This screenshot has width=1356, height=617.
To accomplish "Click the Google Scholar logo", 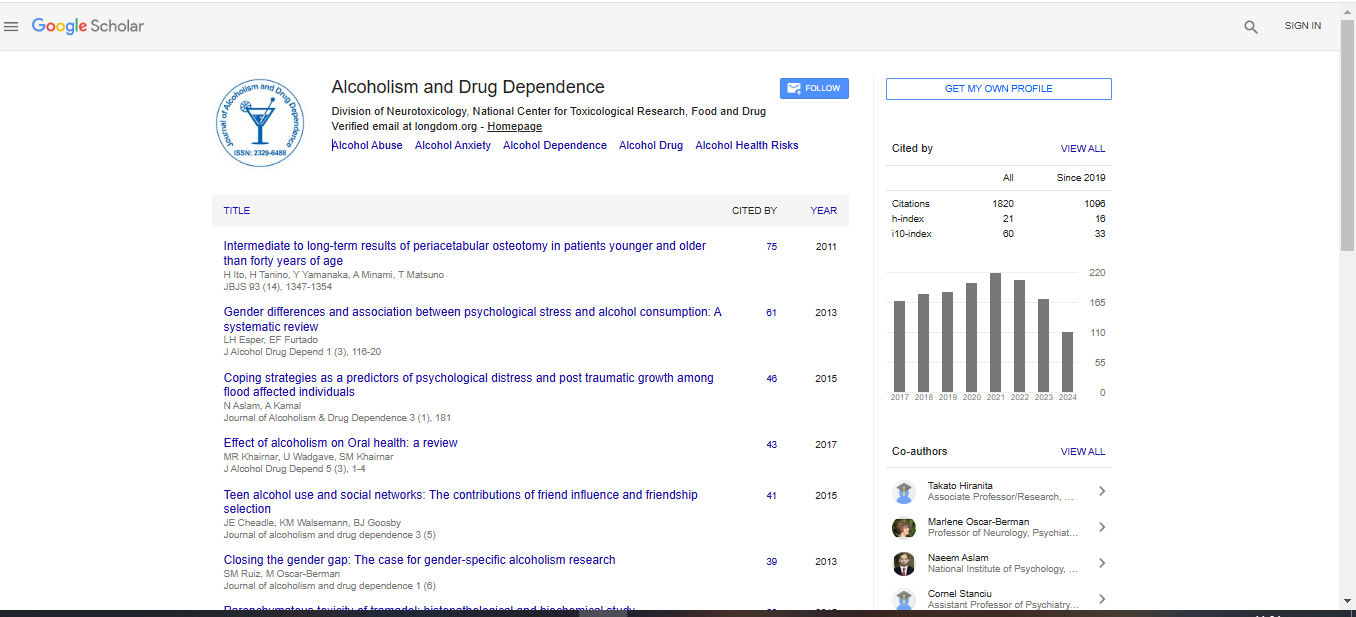I will point(88,26).
